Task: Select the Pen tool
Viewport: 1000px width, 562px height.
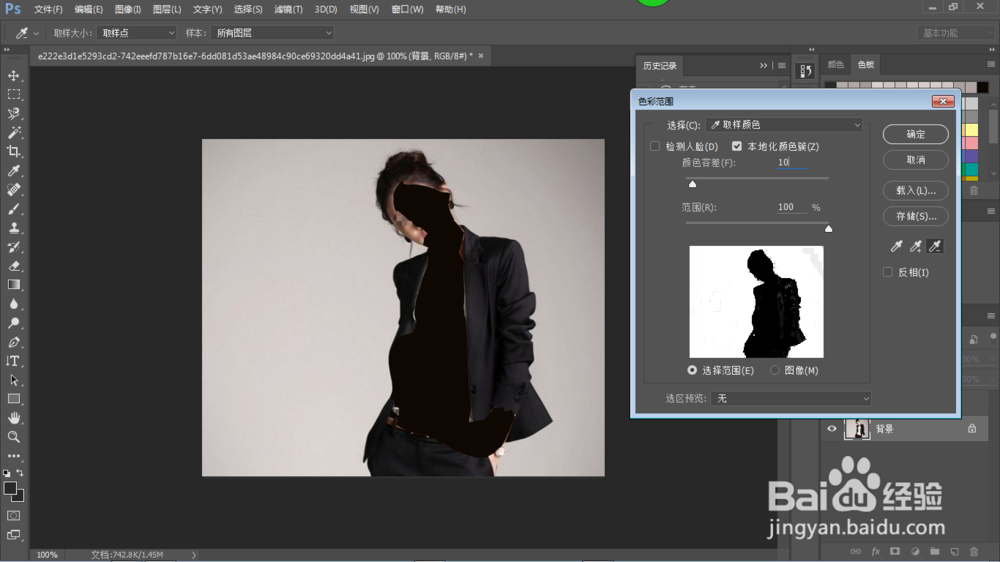Action: (x=13, y=342)
